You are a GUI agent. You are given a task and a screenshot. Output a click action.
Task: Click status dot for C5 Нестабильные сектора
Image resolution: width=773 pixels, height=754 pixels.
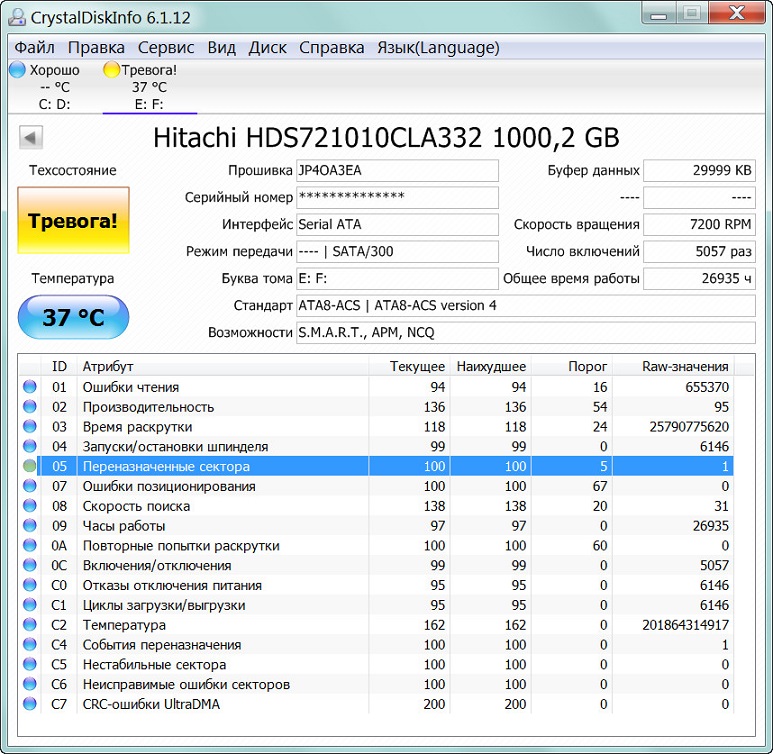(30, 664)
